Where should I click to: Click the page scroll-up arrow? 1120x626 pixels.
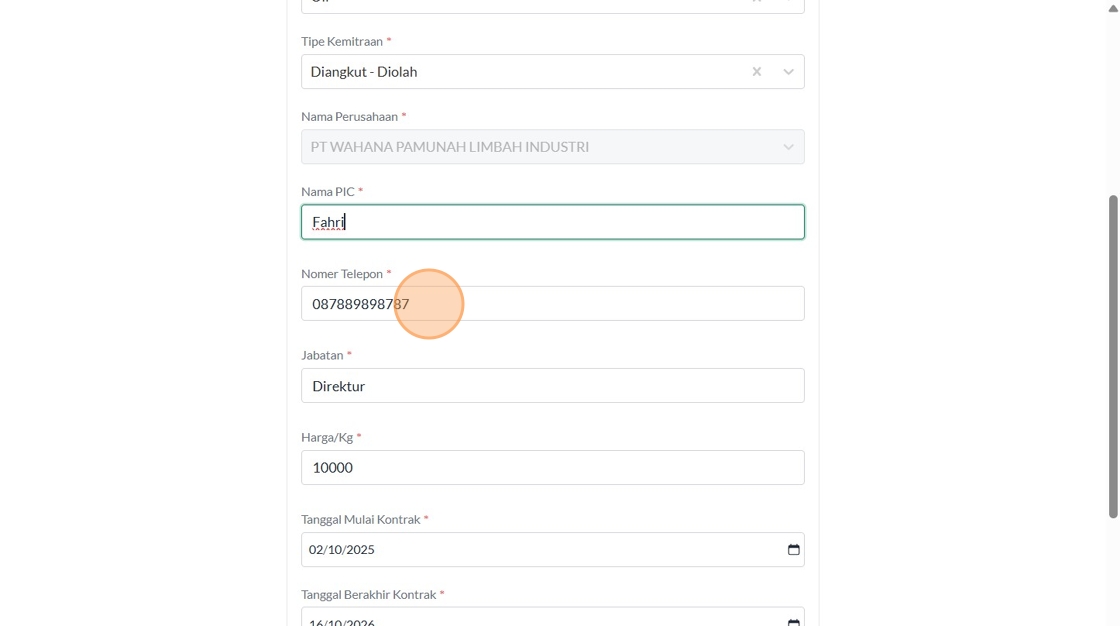point(1112,8)
